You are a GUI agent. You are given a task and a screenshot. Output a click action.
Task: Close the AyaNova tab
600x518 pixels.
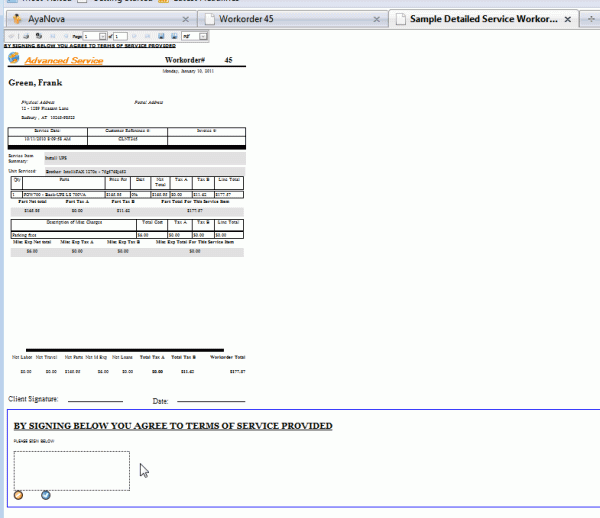coord(186,19)
